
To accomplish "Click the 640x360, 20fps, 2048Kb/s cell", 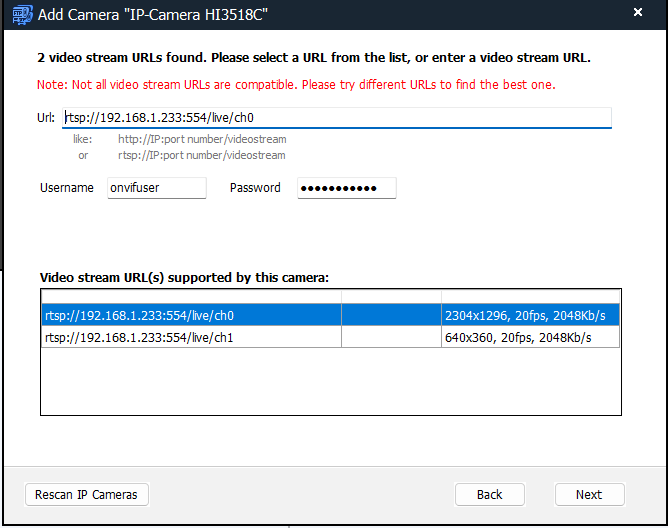I will pos(530,338).
